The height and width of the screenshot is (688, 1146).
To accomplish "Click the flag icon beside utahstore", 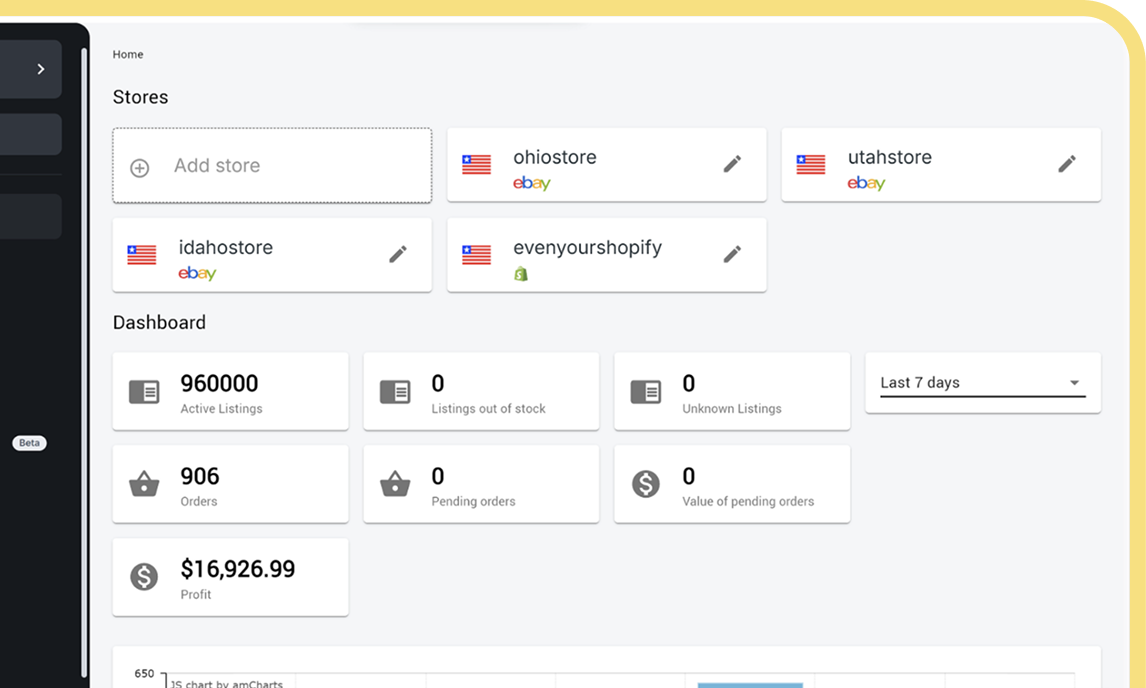I will coord(813,164).
